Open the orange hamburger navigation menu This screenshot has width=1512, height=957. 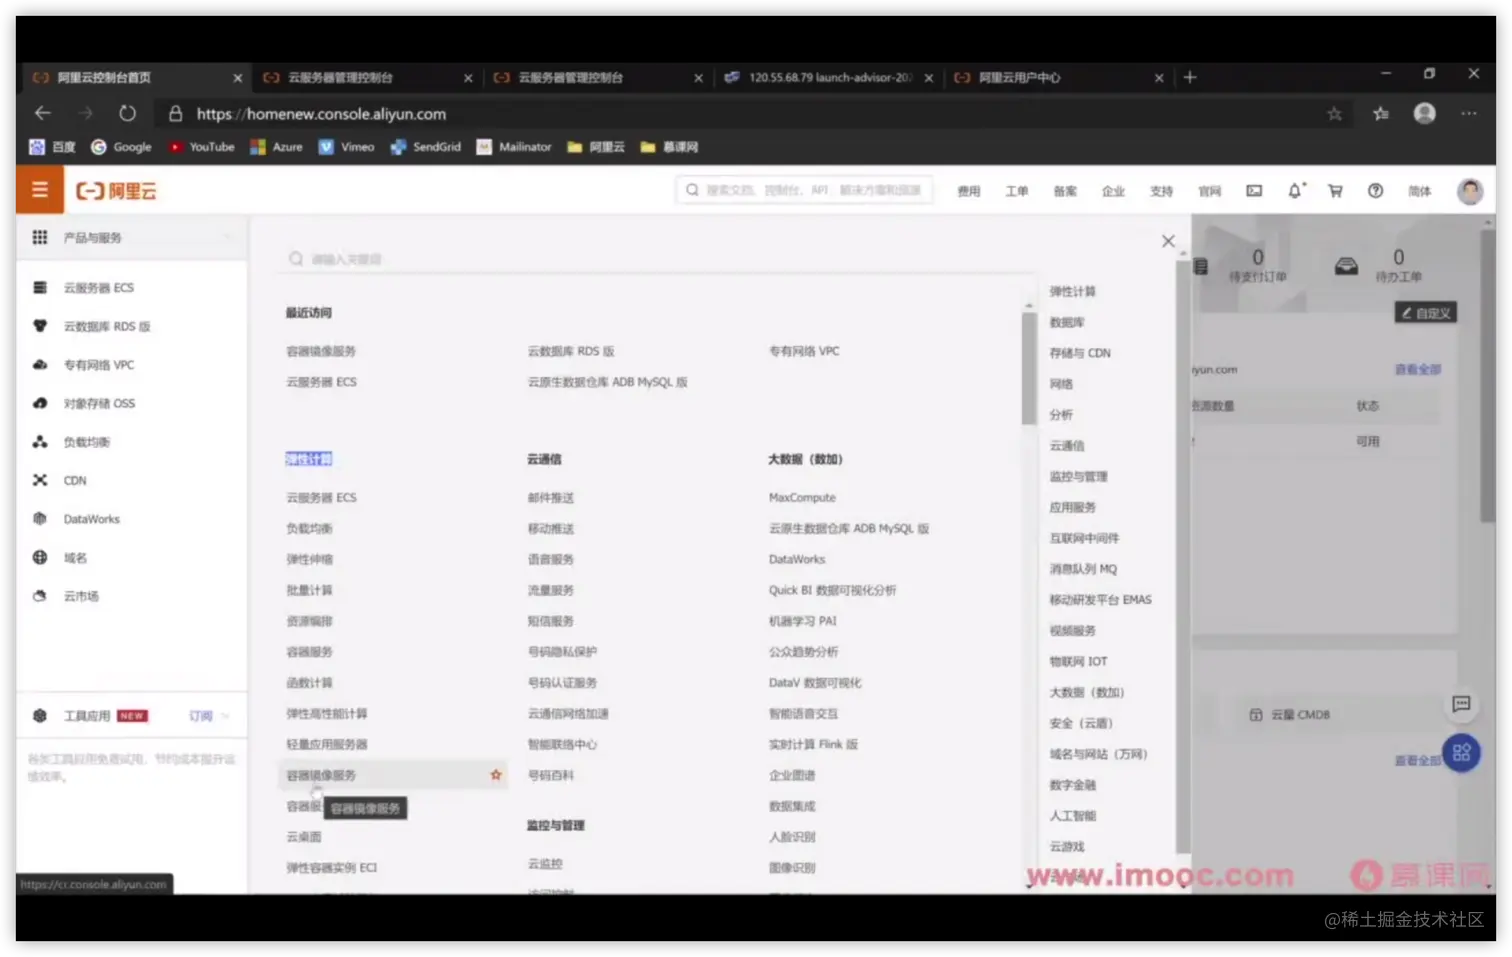40,190
